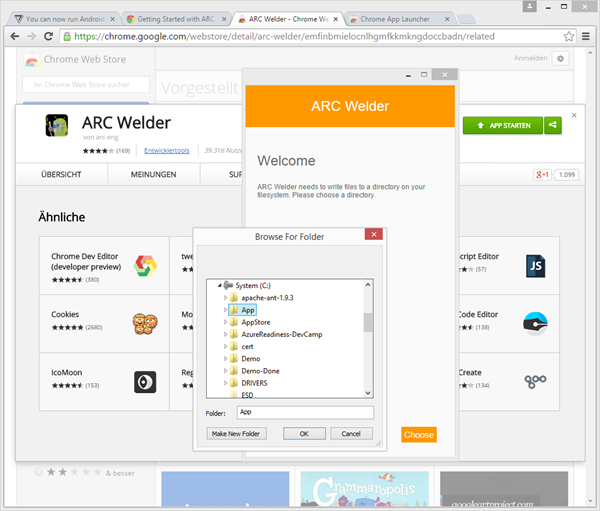Click the folder tree scrollbar thumb
600x511 pixels.
368,322
